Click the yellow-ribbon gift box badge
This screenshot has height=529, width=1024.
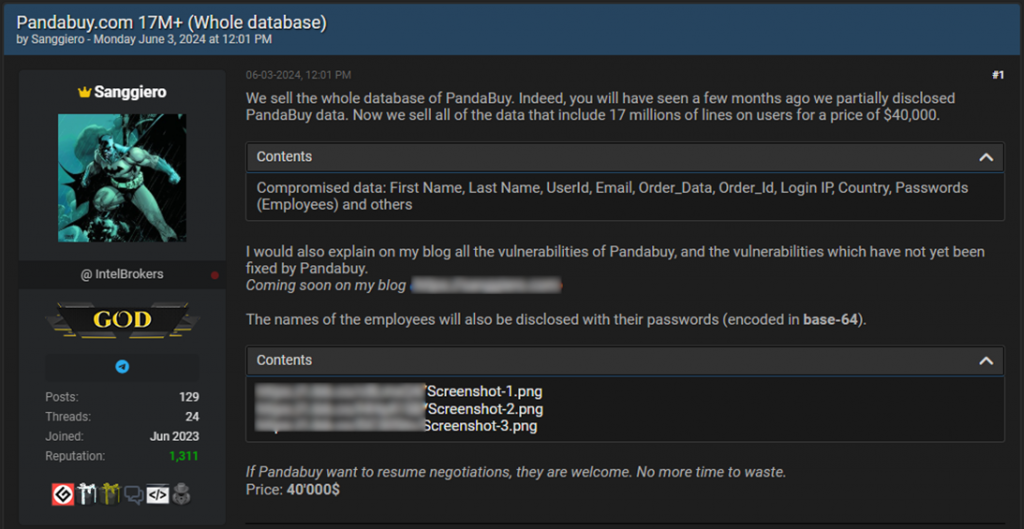(x=109, y=494)
